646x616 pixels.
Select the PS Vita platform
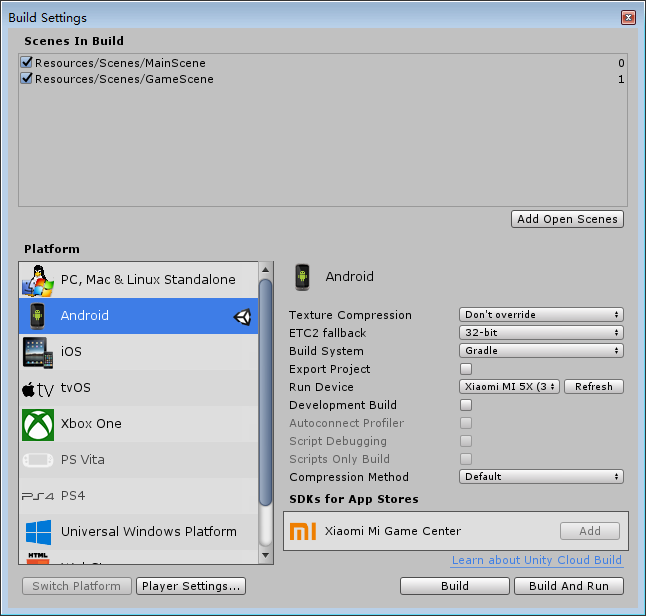pyautogui.click(x=139, y=460)
